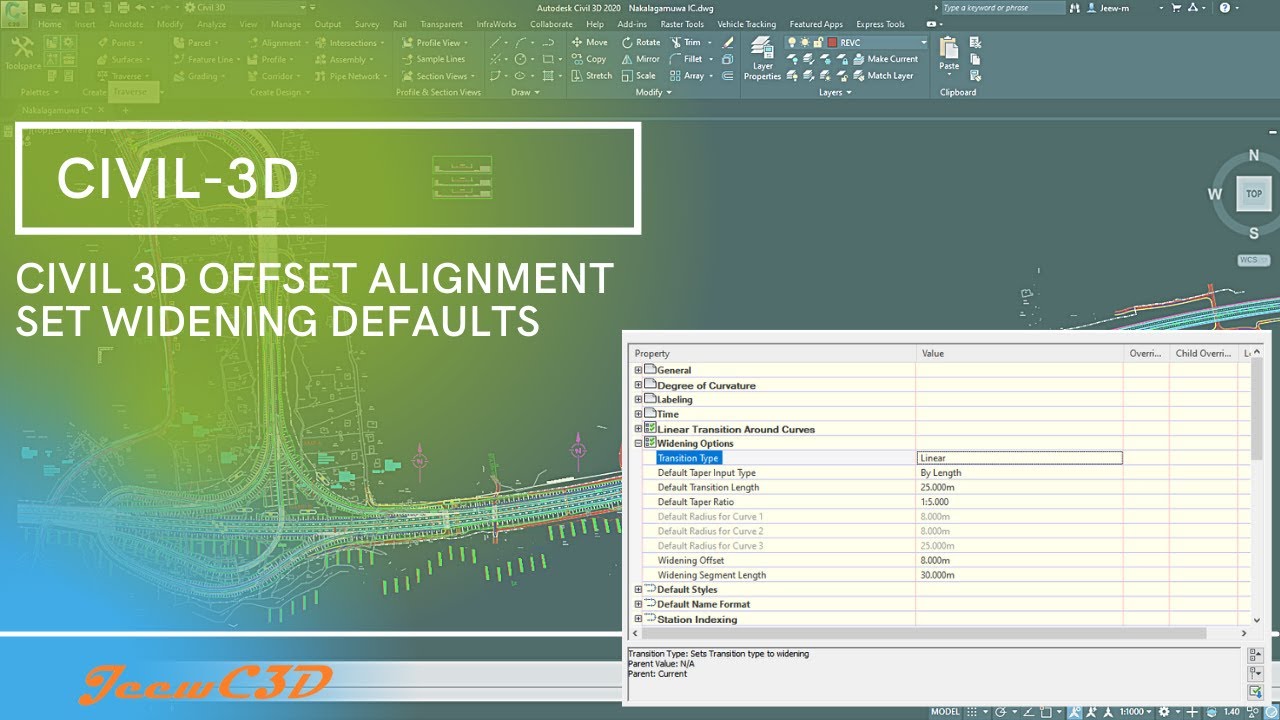This screenshot has width=1280, height=720.
Task: Expand Linear Transition Around Curves group
Action: pos(638,428)
